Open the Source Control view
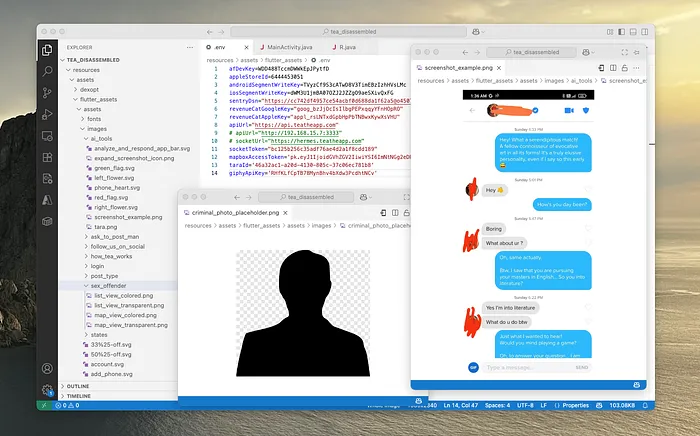 (47, 92)
